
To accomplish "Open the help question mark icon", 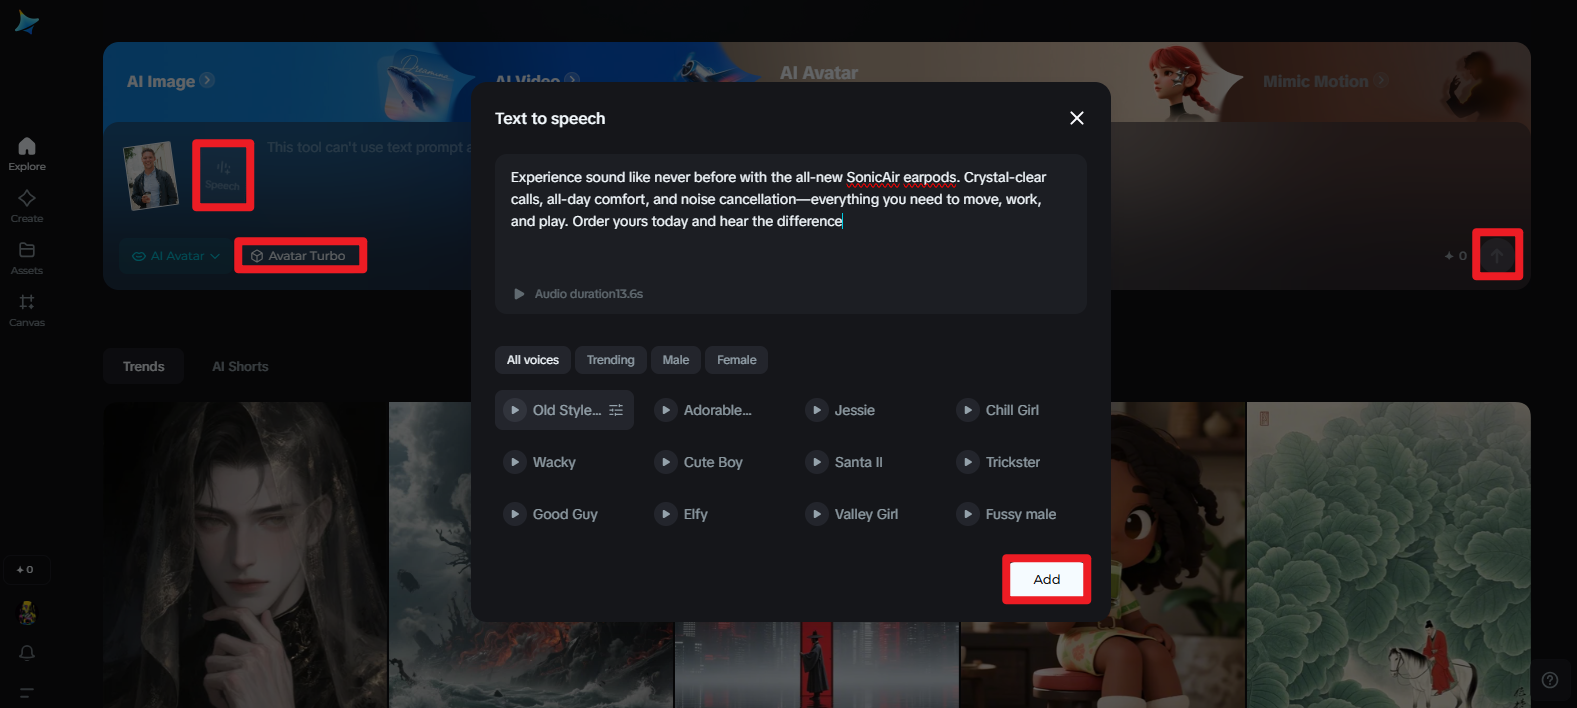I will click(x=1550, y=680).
